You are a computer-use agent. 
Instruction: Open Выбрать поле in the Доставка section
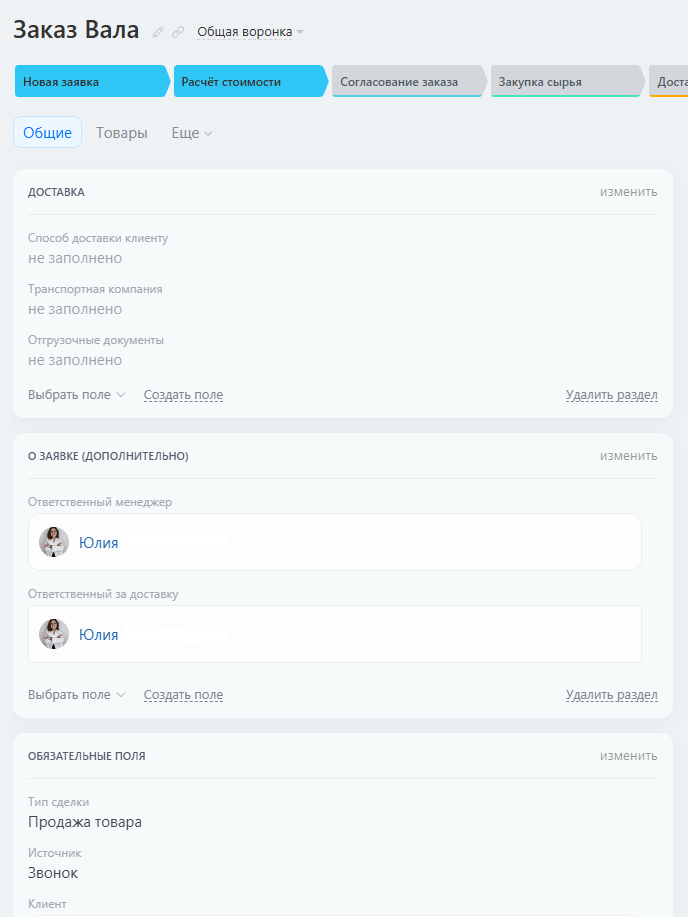point(77,395)
